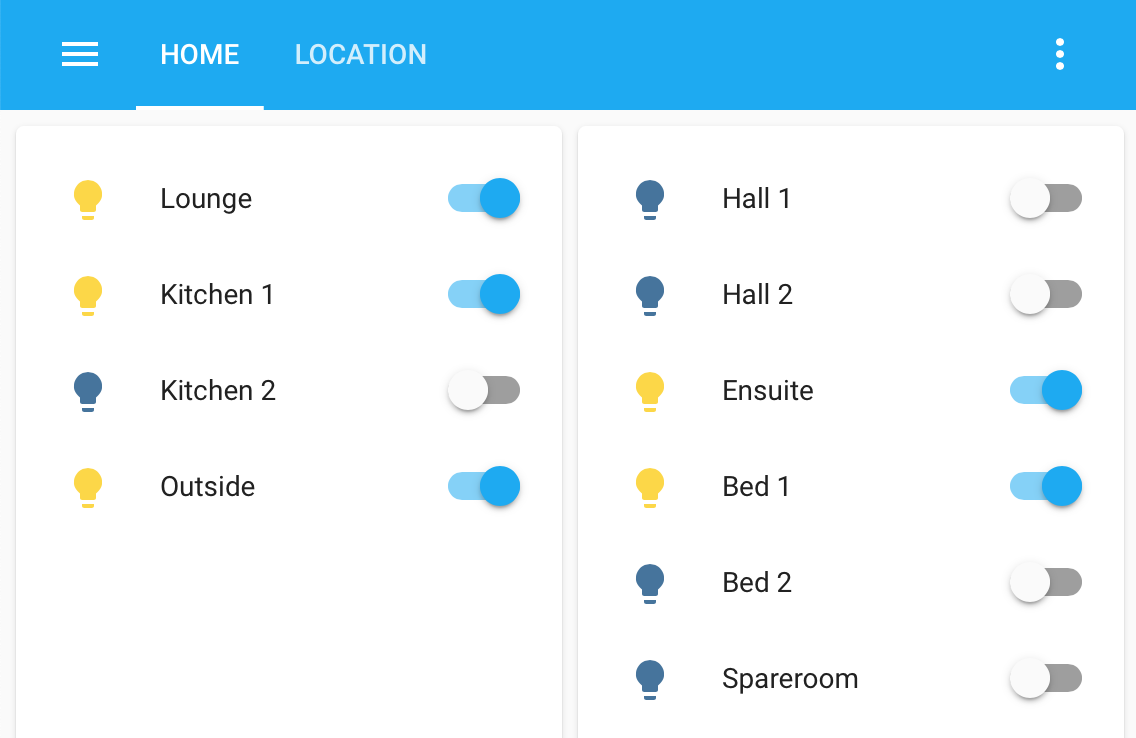Turn on Kitchen 2
The height and width of the screenshot is (738, 1136).
(x=484, y=390)
